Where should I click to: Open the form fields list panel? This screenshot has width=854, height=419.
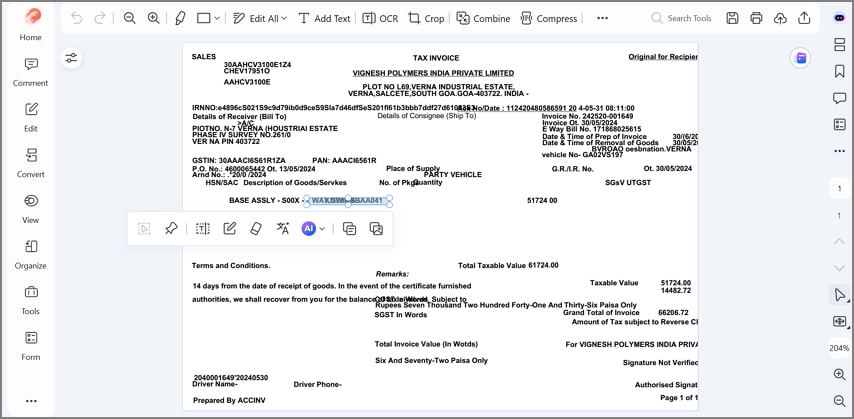click(x=839, y=124)
